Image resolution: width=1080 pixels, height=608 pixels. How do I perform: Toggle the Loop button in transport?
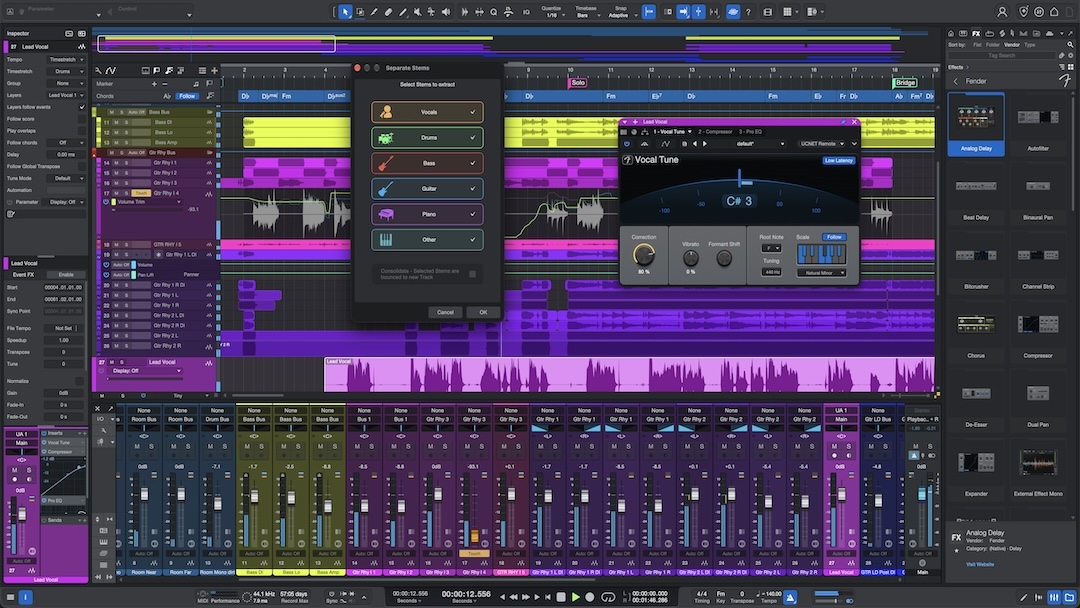coord(608,597)
